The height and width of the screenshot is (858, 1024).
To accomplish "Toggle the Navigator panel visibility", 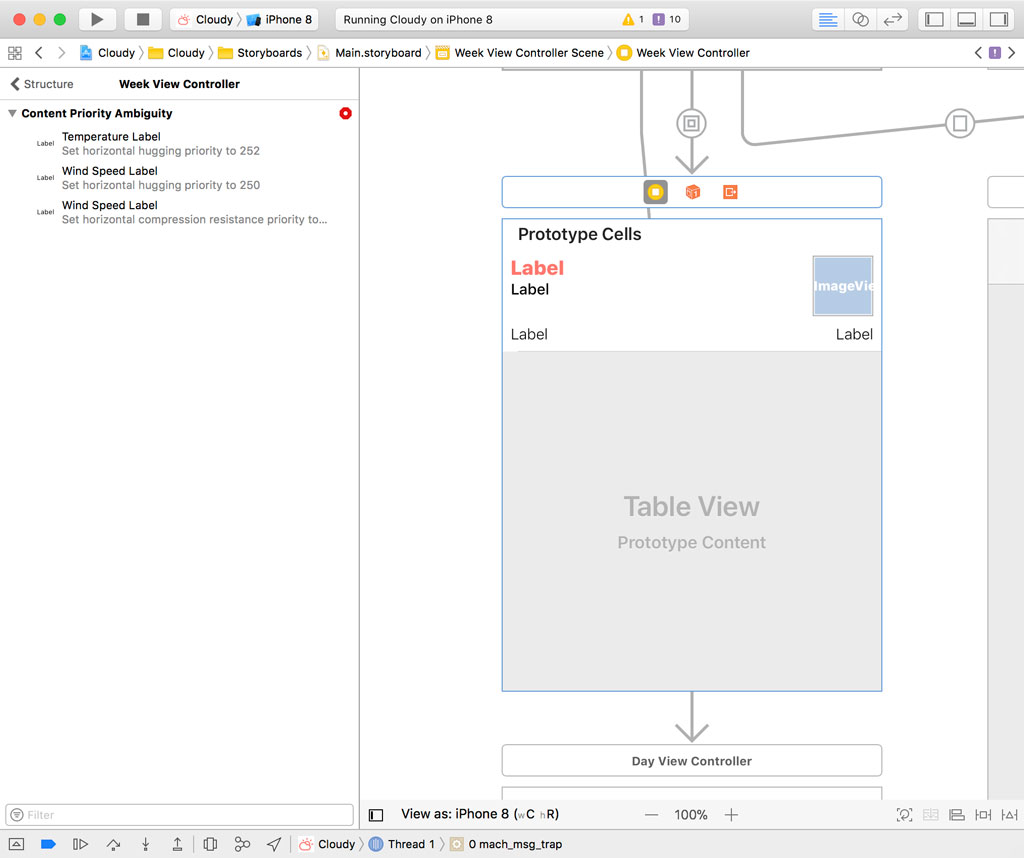I will point(934,19).
